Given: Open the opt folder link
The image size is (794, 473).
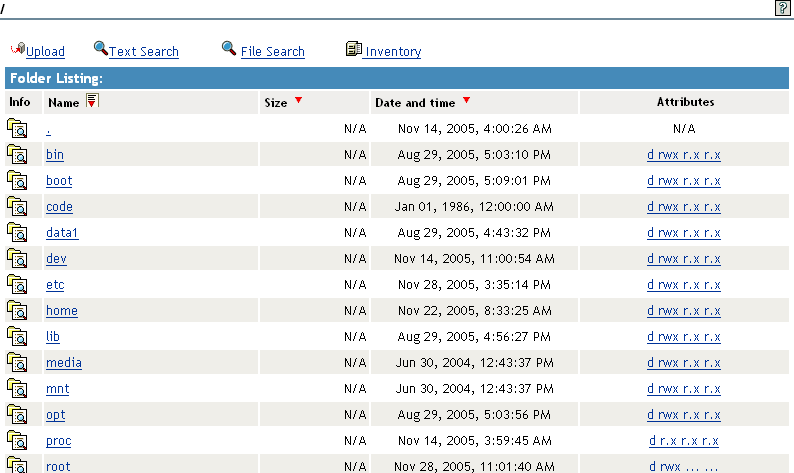Looking at the screenshot, I should point(55,415).
